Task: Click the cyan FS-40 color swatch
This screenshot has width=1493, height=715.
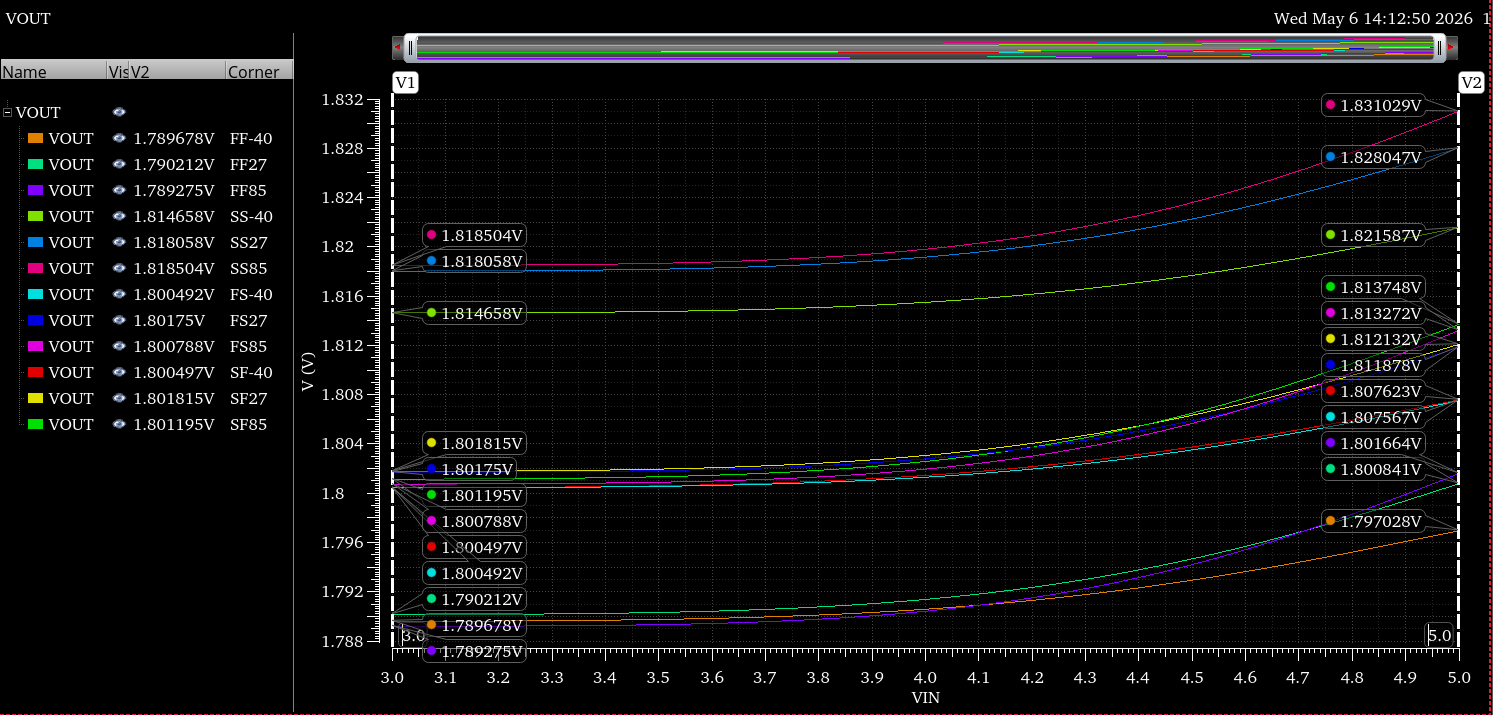Action: coord(35,294)
